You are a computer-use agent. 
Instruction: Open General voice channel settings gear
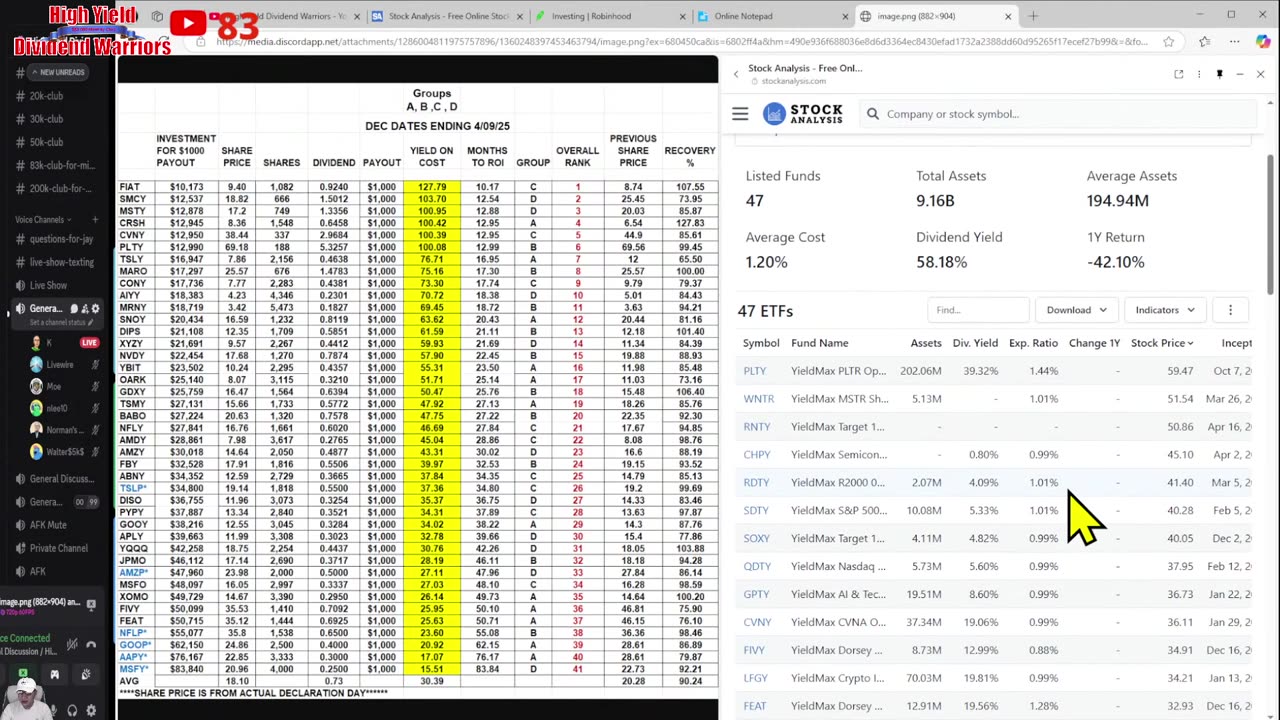pos(96,309)
